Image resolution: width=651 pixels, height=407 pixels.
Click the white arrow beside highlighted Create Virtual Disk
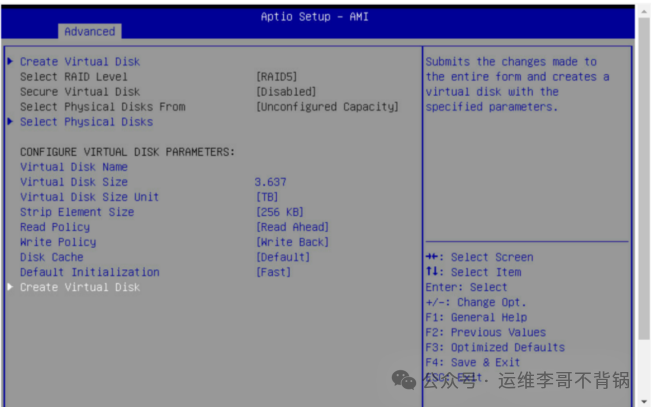pyautogui.click(x=10, y=287)
